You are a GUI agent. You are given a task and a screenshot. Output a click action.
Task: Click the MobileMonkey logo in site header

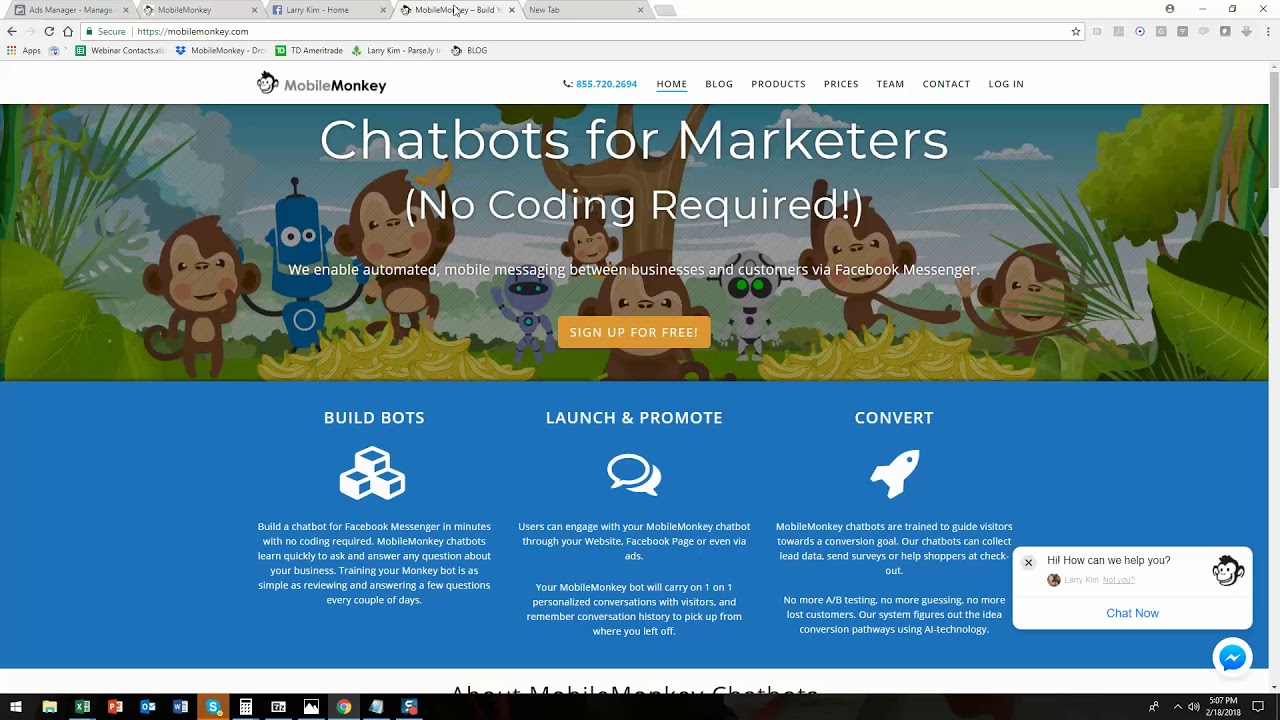click(x=321, y=84)
